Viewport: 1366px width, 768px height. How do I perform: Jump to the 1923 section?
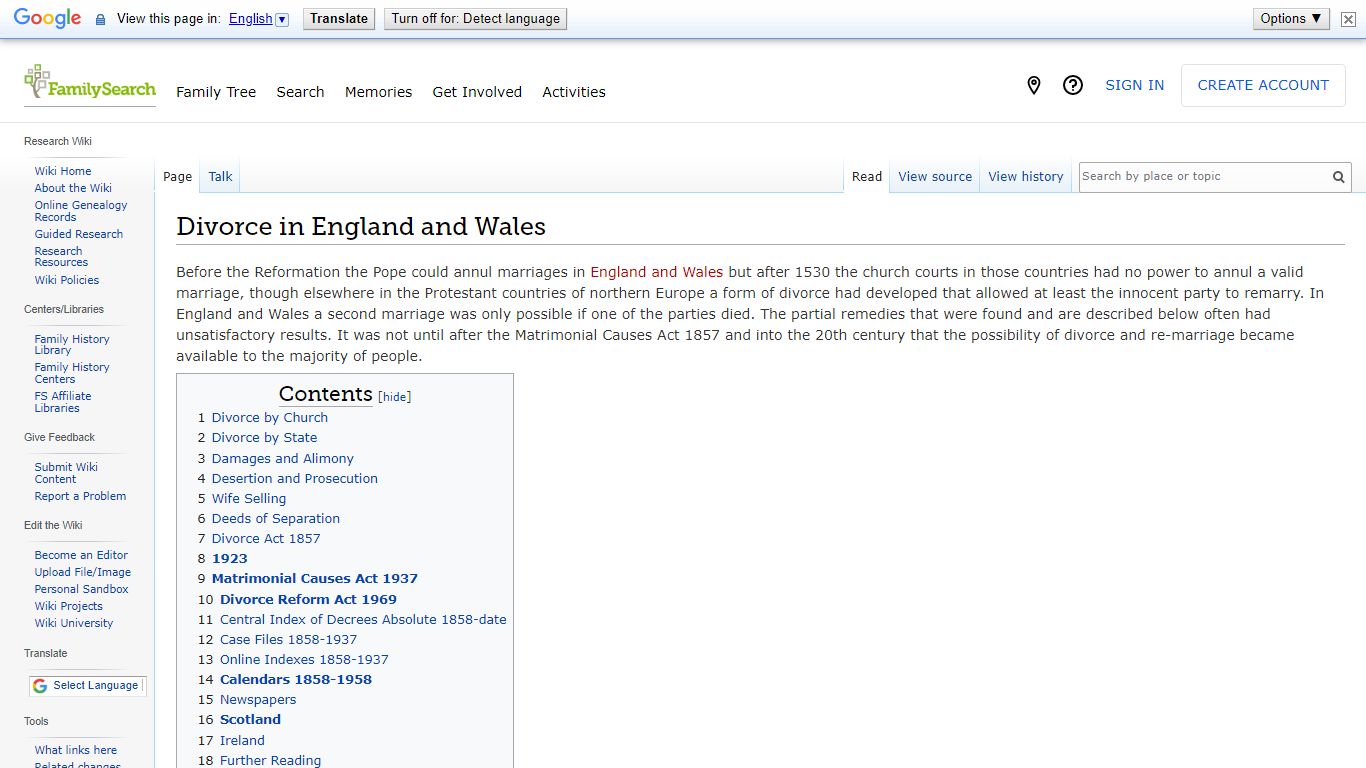tap(230, 558)
